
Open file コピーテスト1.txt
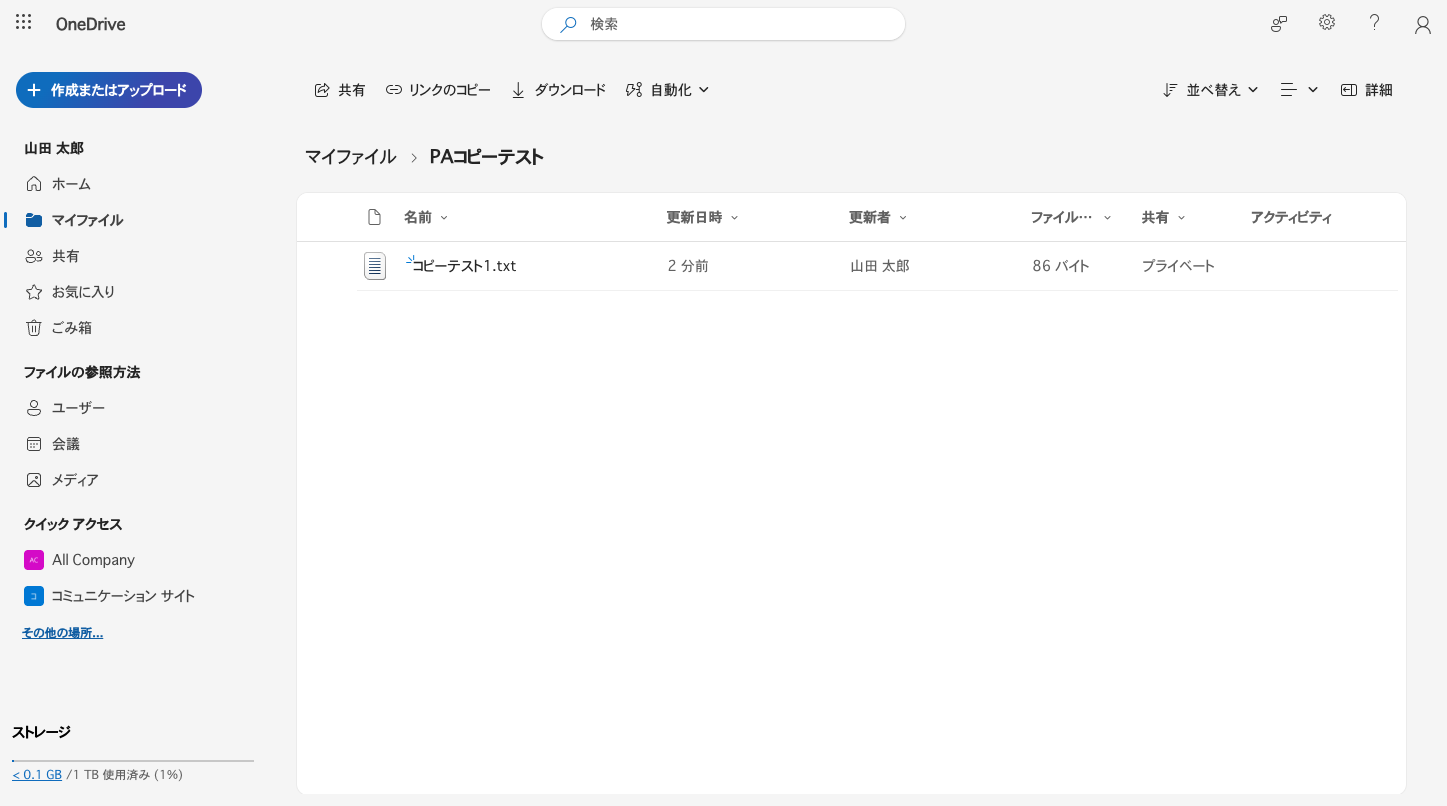point(464,266)
